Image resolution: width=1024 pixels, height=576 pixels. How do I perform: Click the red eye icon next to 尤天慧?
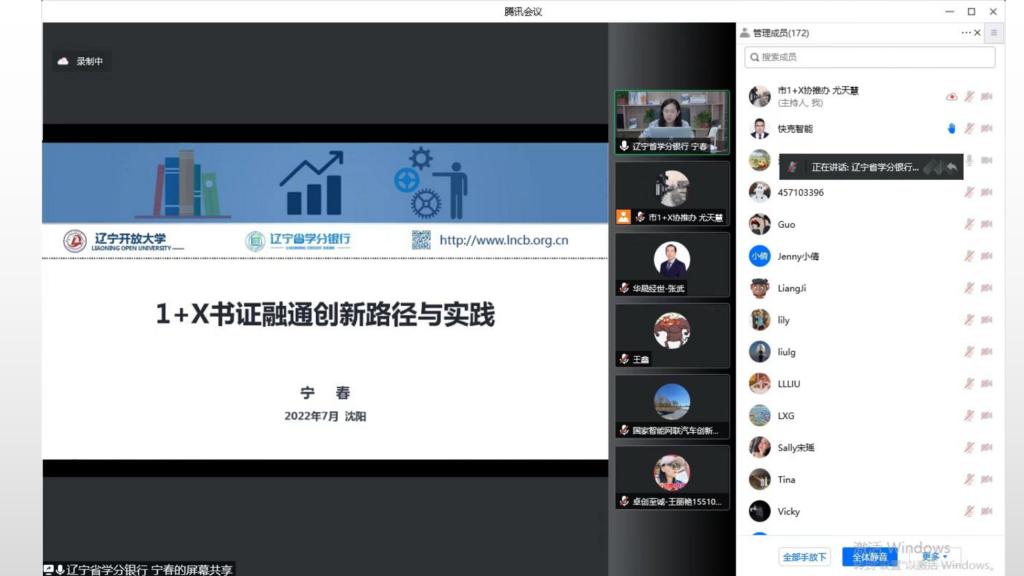952,97
